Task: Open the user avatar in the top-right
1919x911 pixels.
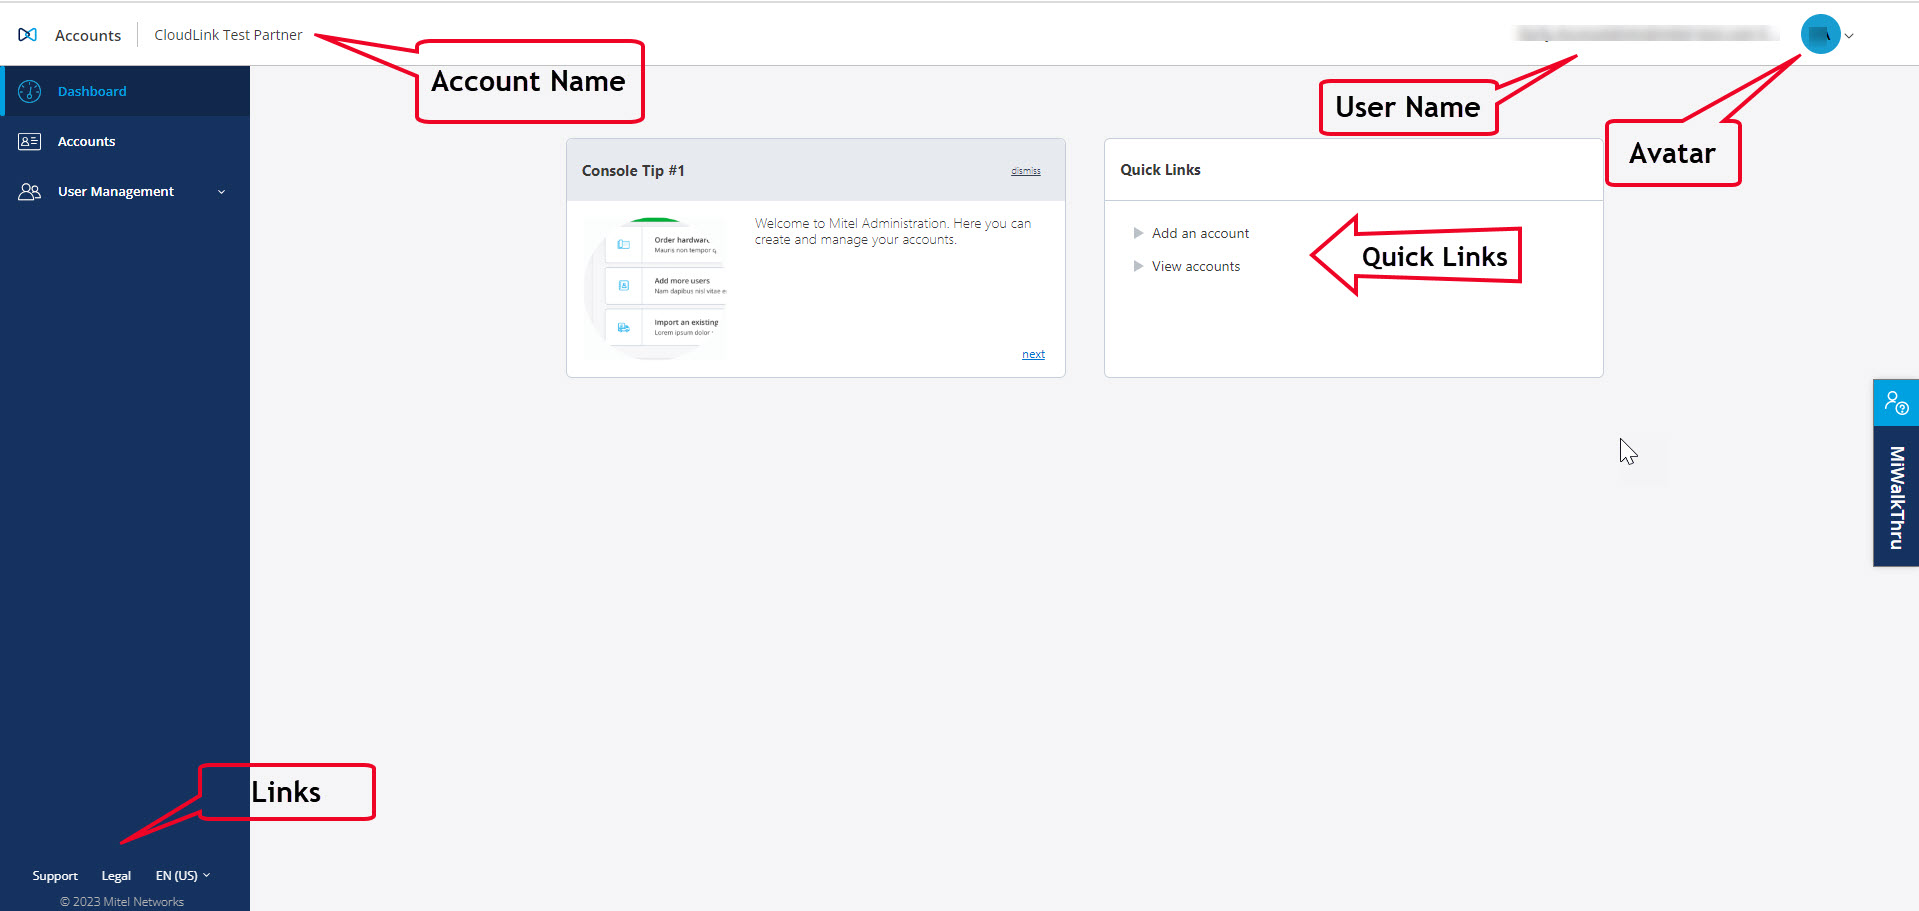Action: point(1820,33)
